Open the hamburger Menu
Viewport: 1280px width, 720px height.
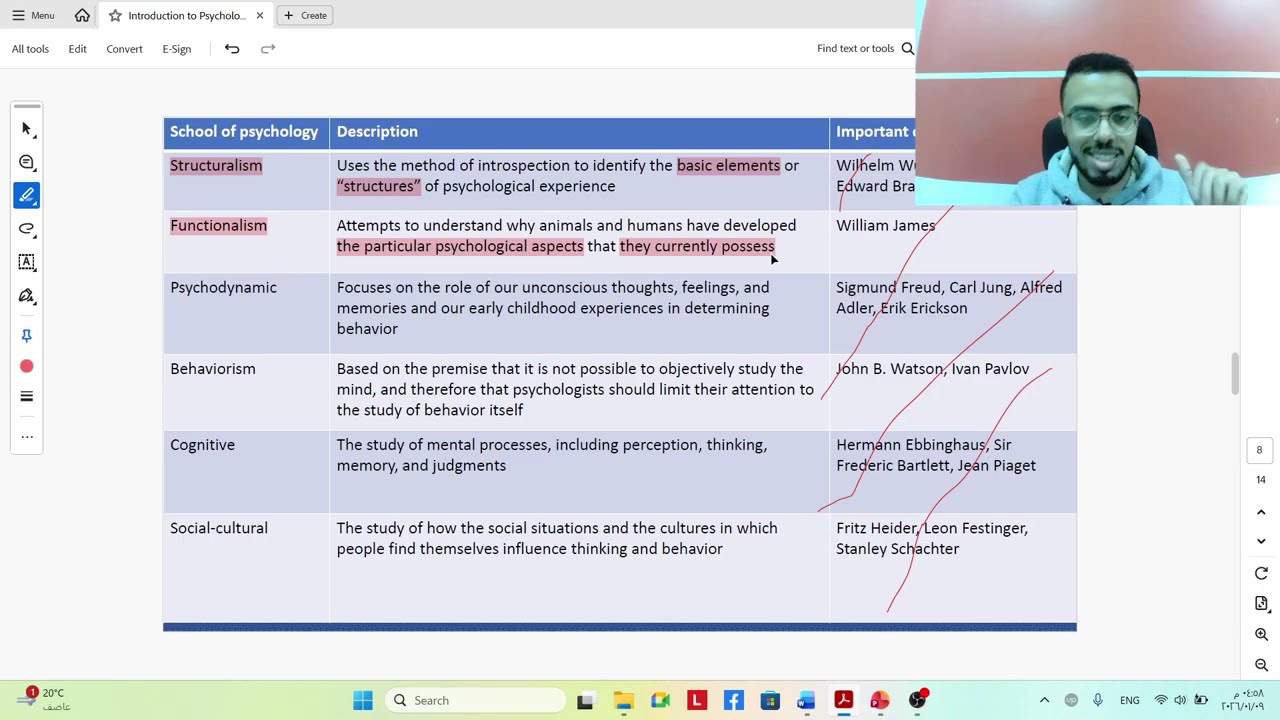[33, 15]
